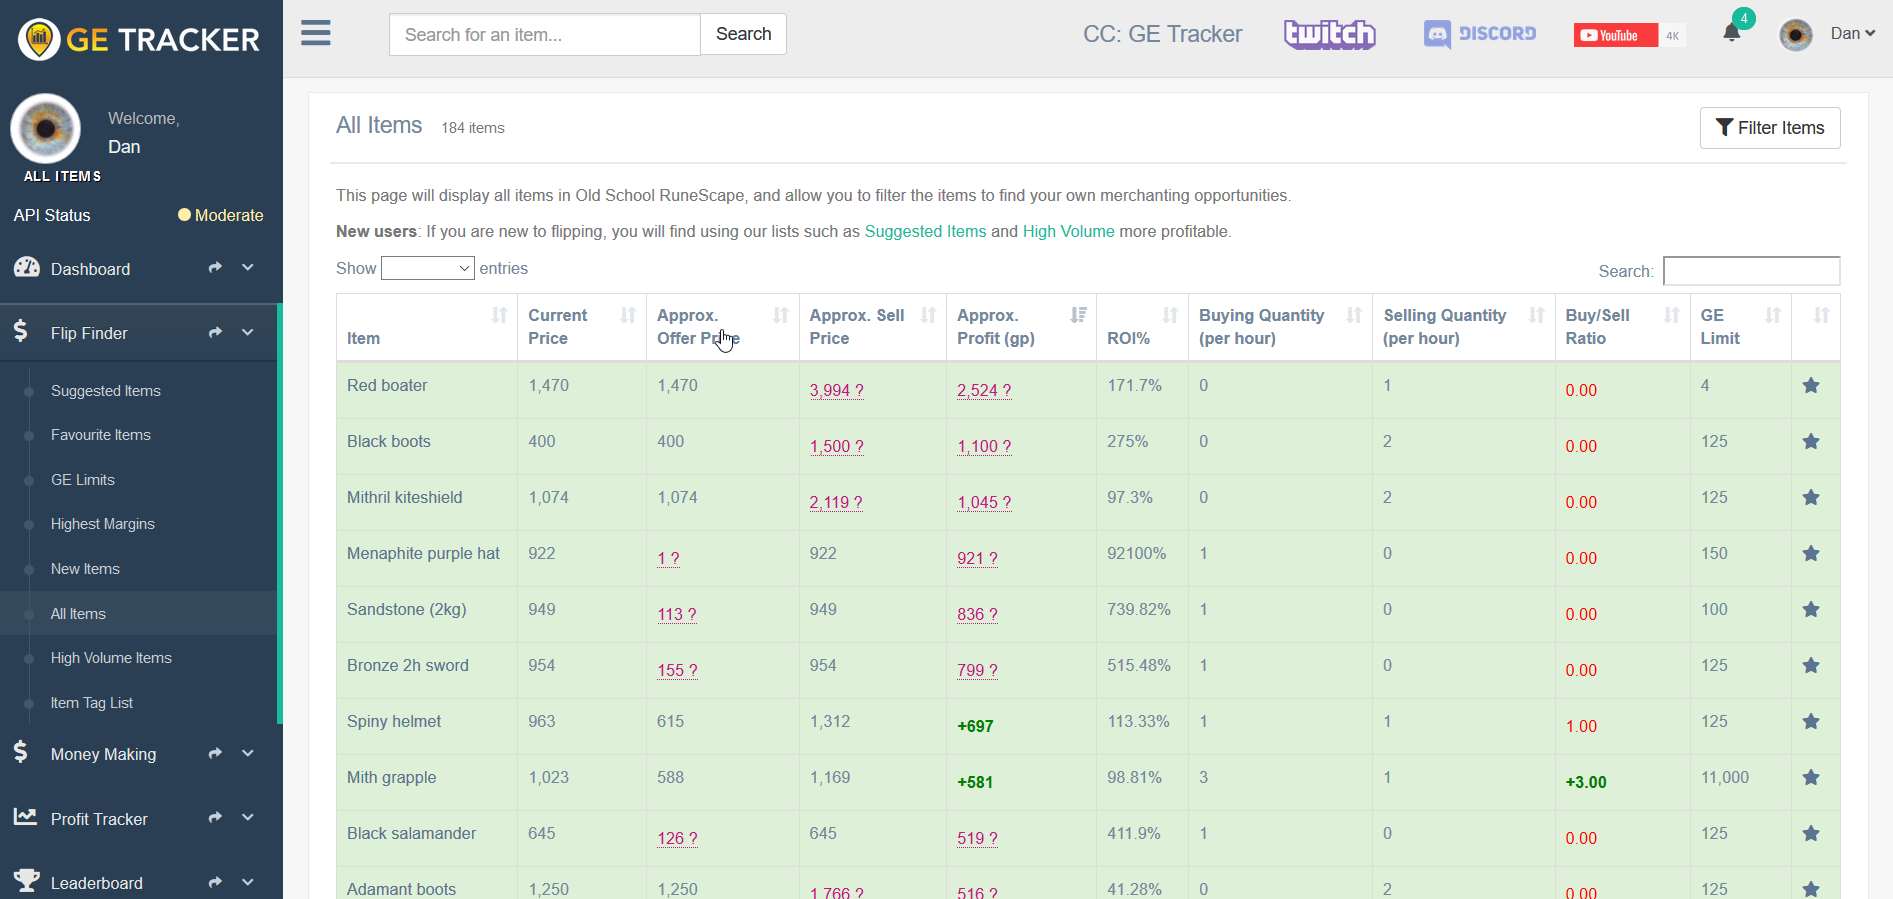Open GE Limits in sidebar
This screenshot has height=899, width=1893.
click(83, 480)
